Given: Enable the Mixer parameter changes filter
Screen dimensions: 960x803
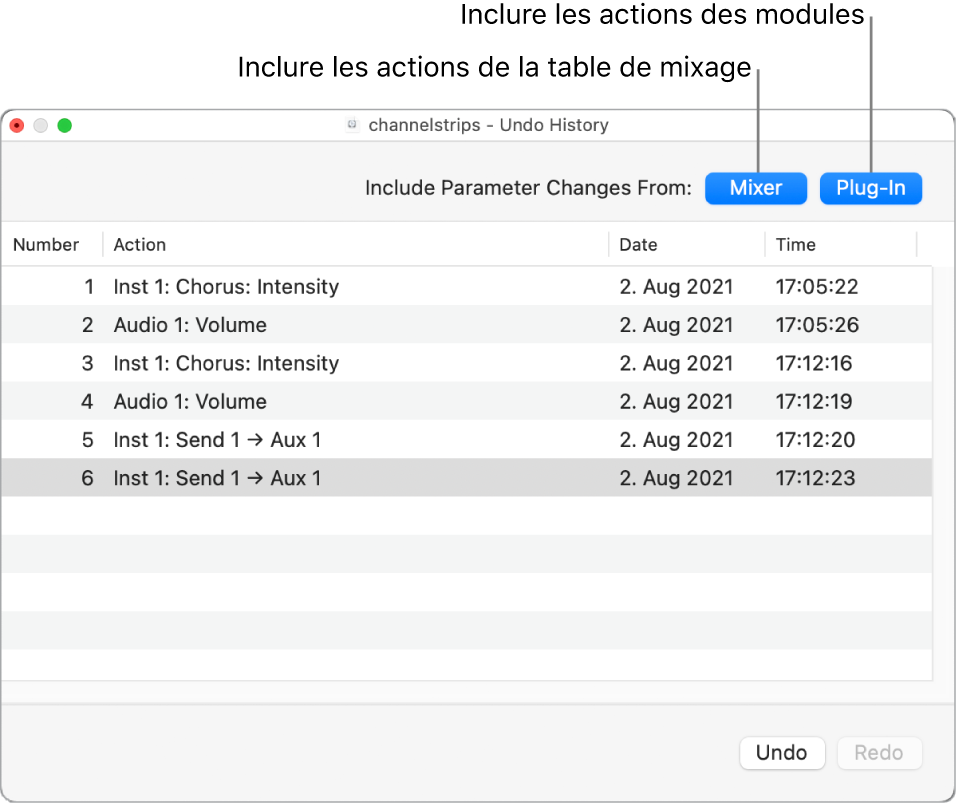Looking at the screenshot, I should click(756, 187).
